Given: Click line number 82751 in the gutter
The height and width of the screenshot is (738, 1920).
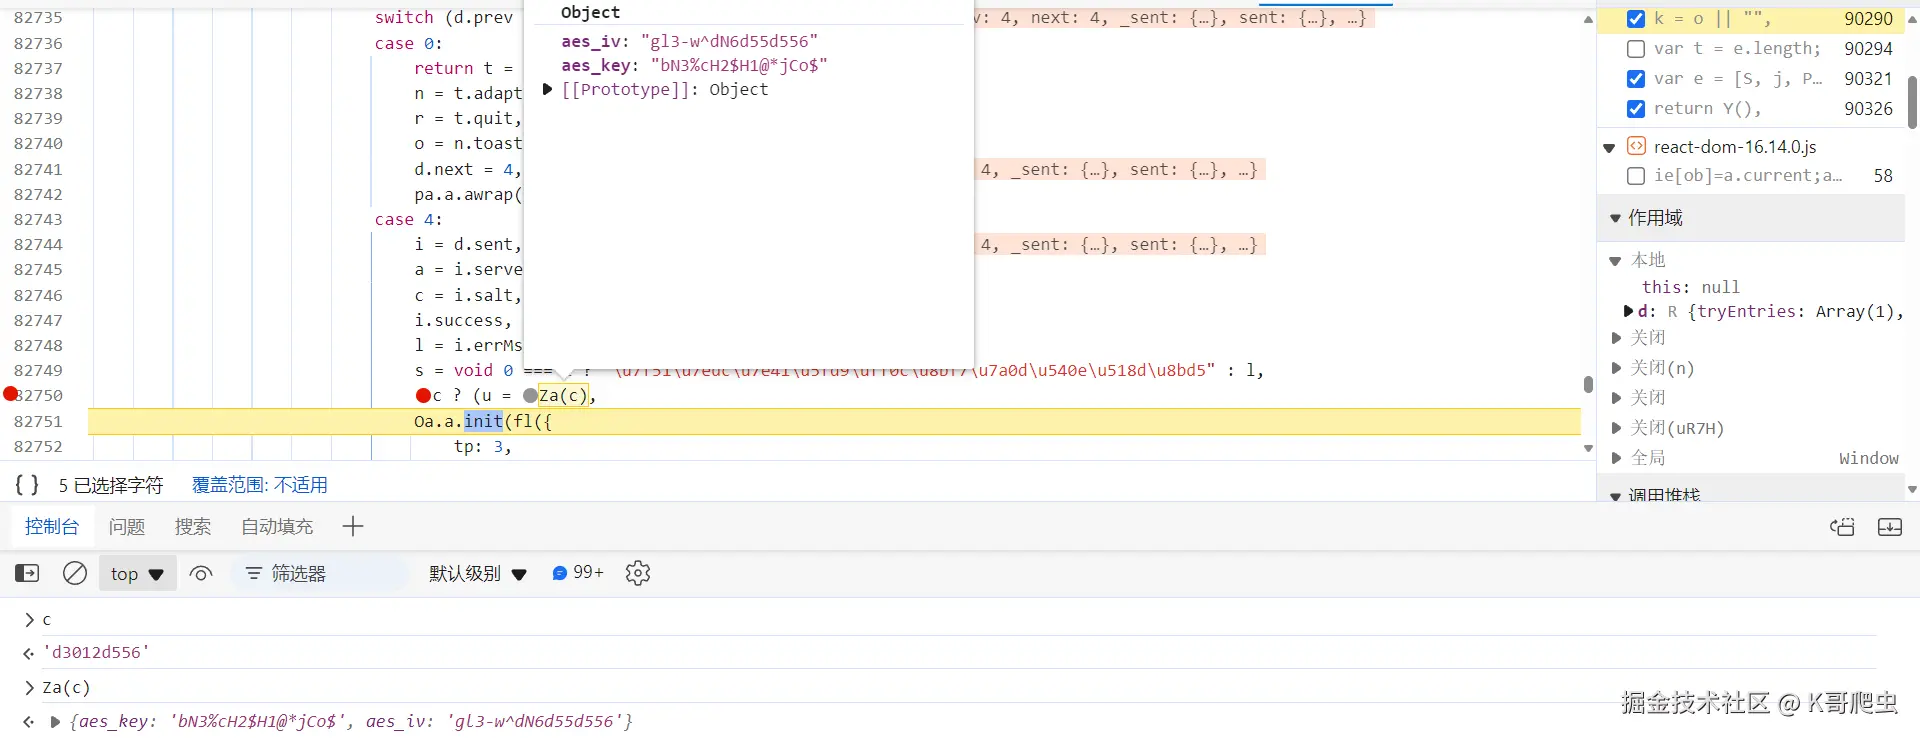Looking at the screenshot, I should 38,421.
